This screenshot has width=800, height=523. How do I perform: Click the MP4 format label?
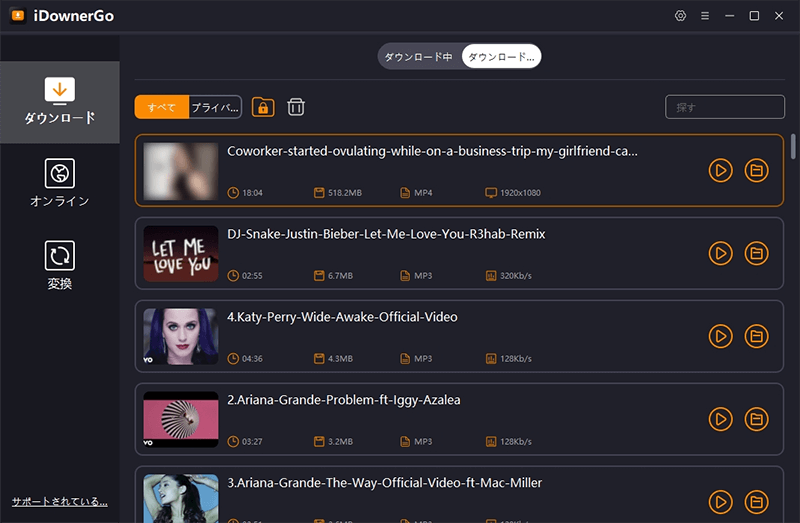point(423,193)
